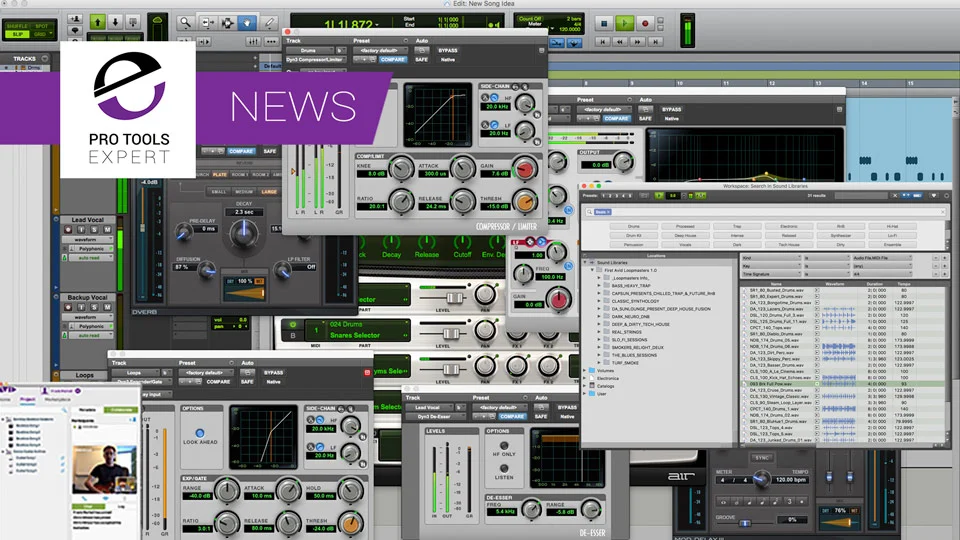Play preview in Workspace browser
This screenshot has height=540, width=960.
tap(659, 195)
